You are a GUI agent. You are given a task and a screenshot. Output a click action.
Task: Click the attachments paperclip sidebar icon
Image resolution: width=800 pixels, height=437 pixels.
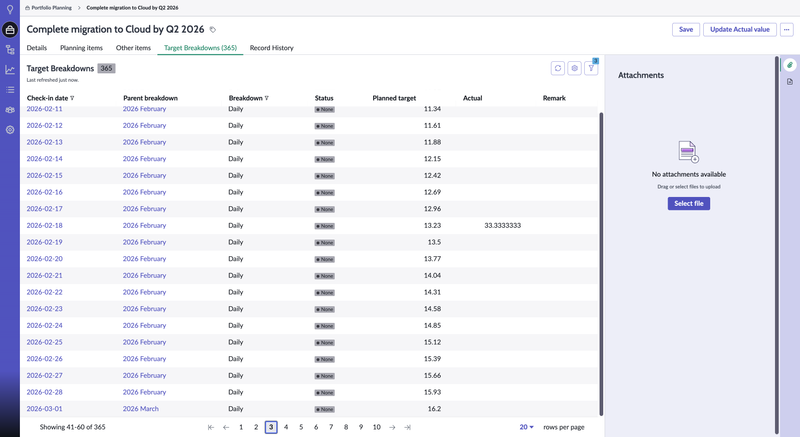pos(789,65)
